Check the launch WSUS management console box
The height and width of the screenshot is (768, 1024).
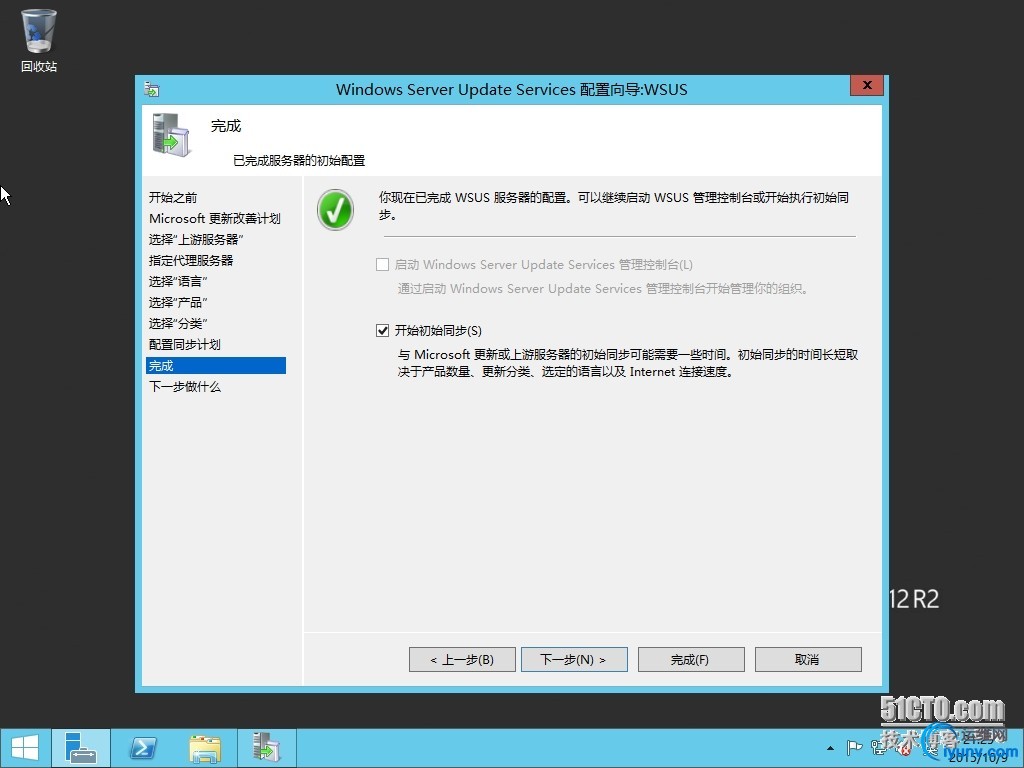tap(383, 265)
